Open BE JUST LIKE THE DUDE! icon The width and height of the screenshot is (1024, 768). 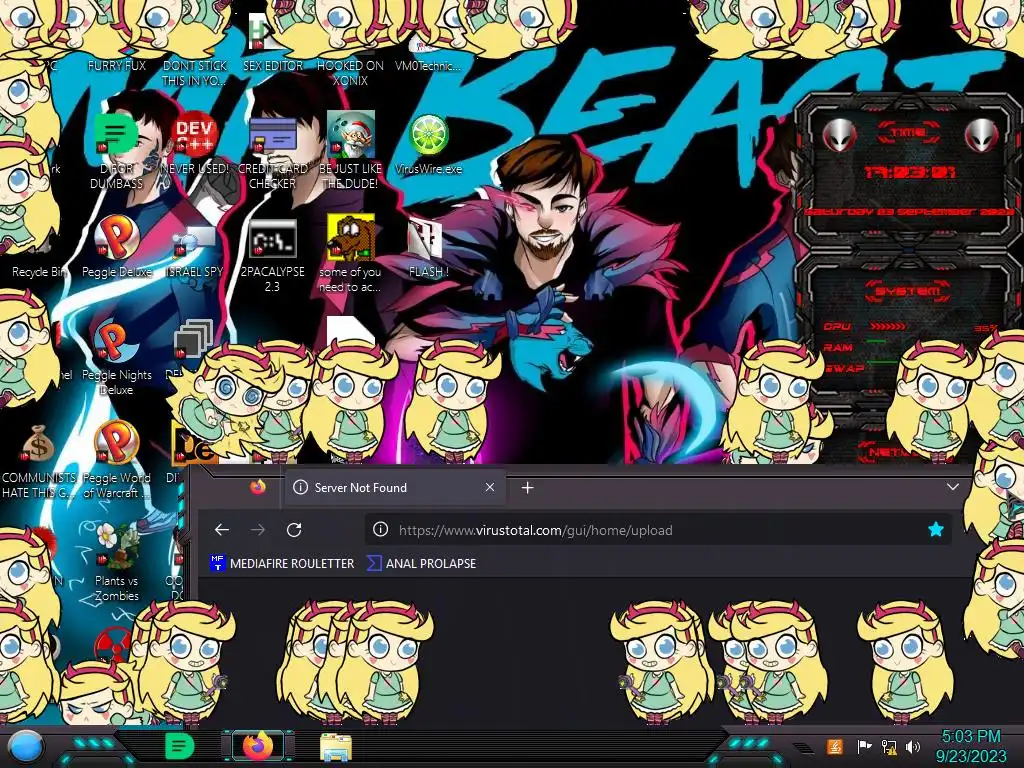pos(350,150)
